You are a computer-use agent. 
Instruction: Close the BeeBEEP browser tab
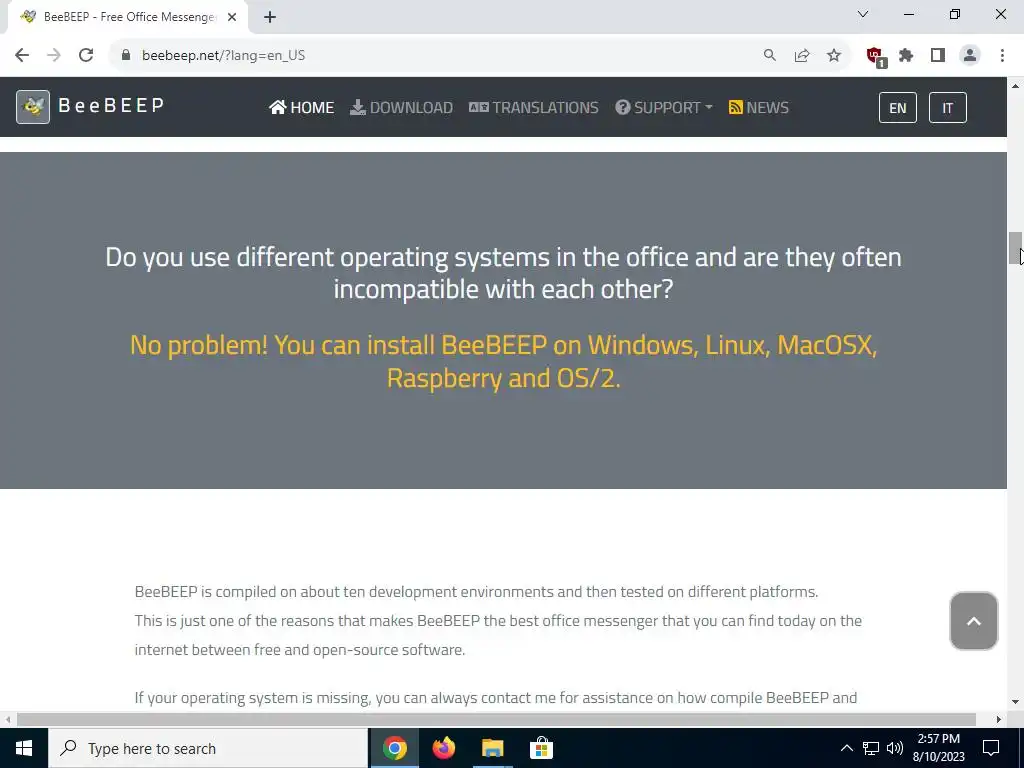(232, 17)
